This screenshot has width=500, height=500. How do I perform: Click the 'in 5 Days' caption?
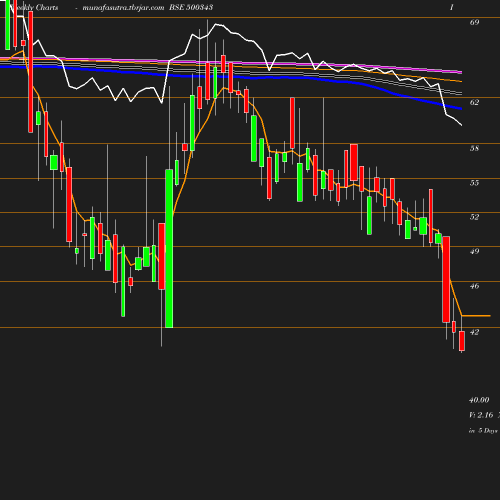[x=483, y=431]
